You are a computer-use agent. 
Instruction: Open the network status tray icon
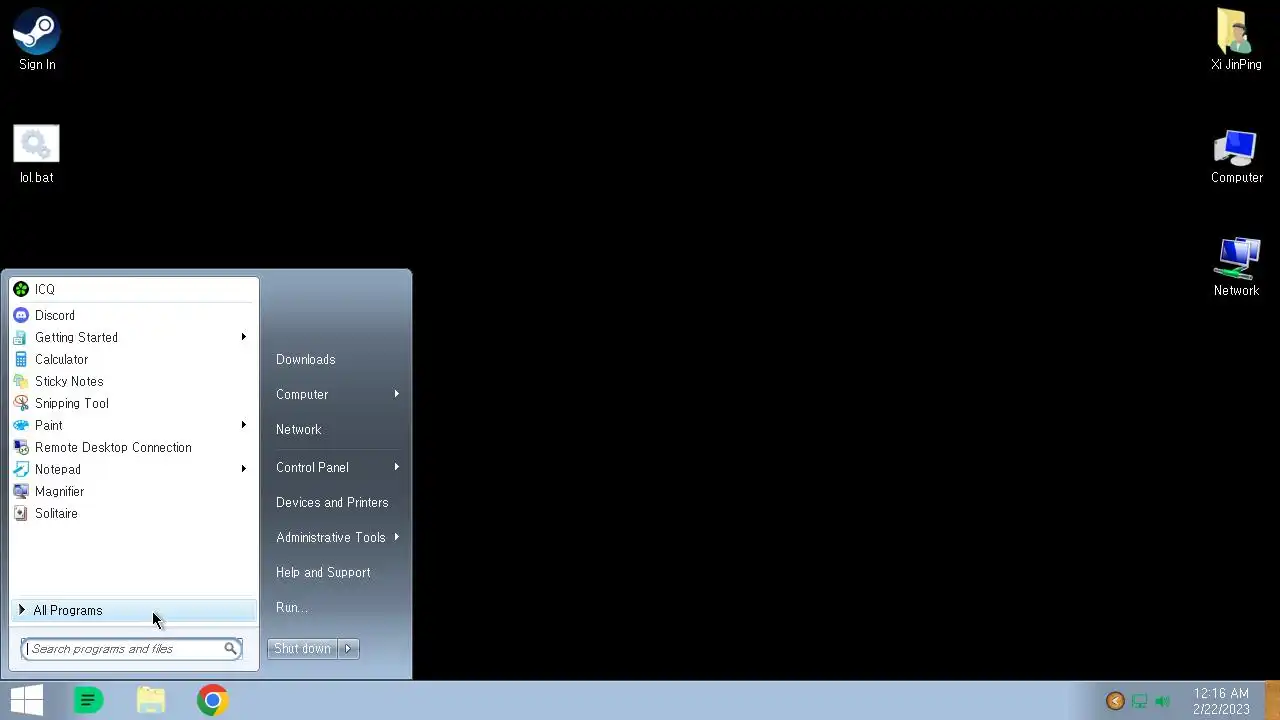click(1139, 701)
